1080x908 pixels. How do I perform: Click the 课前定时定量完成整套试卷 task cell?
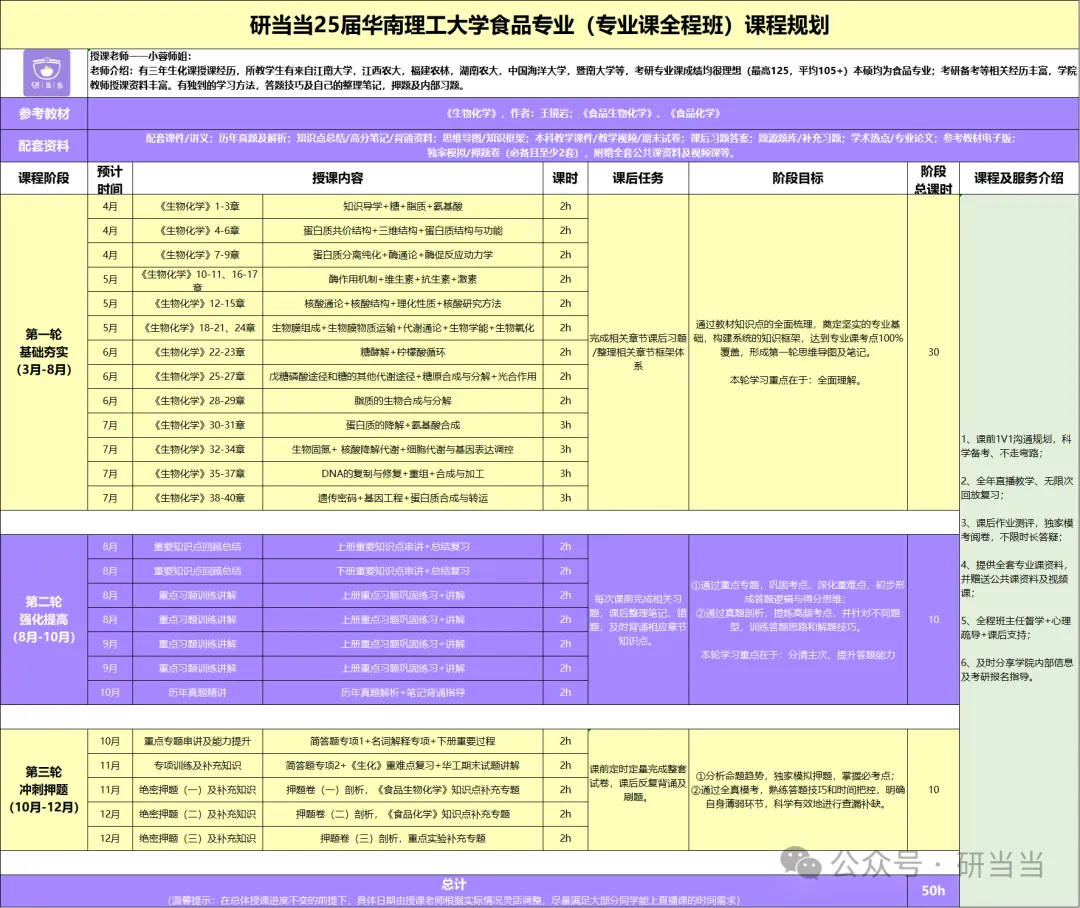pyautogui.click(x=638, y=790)
